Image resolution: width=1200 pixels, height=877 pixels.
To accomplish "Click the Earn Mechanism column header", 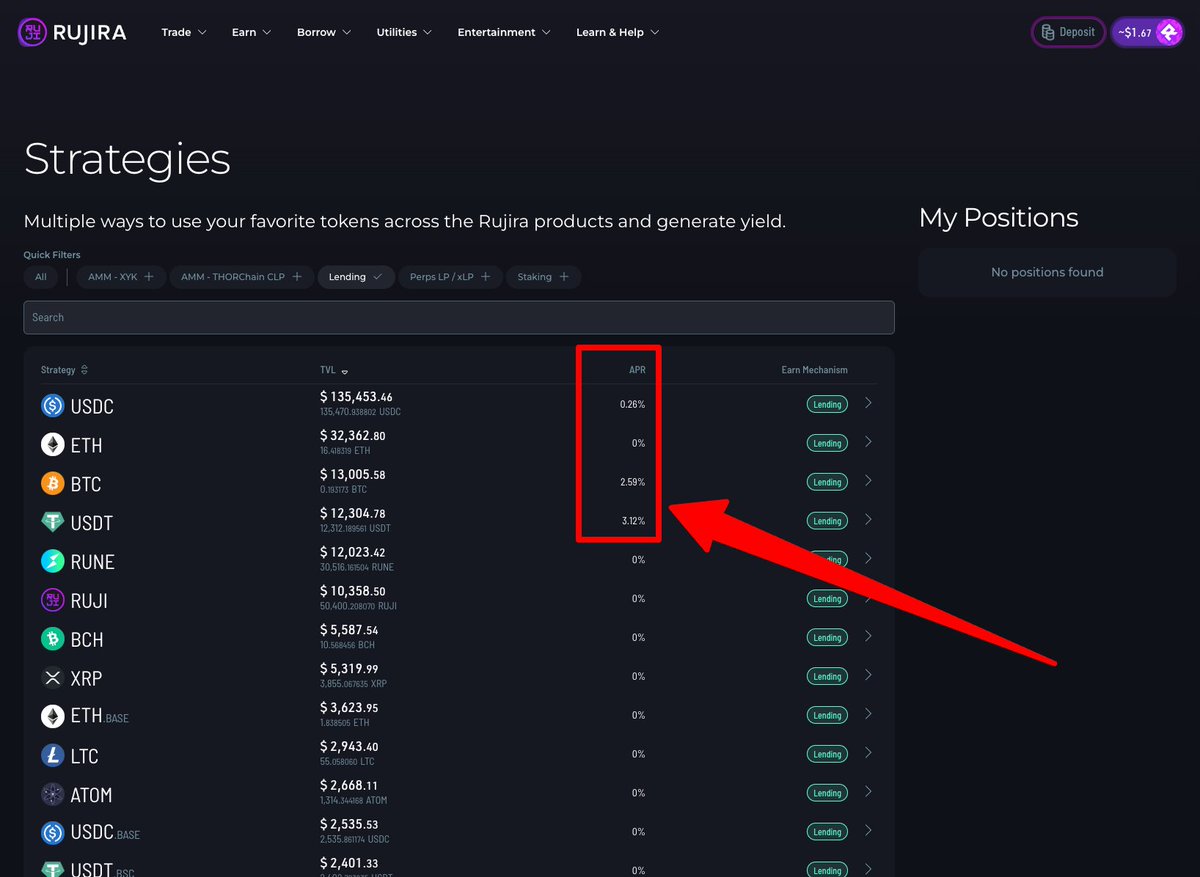I will click(814, 370).
